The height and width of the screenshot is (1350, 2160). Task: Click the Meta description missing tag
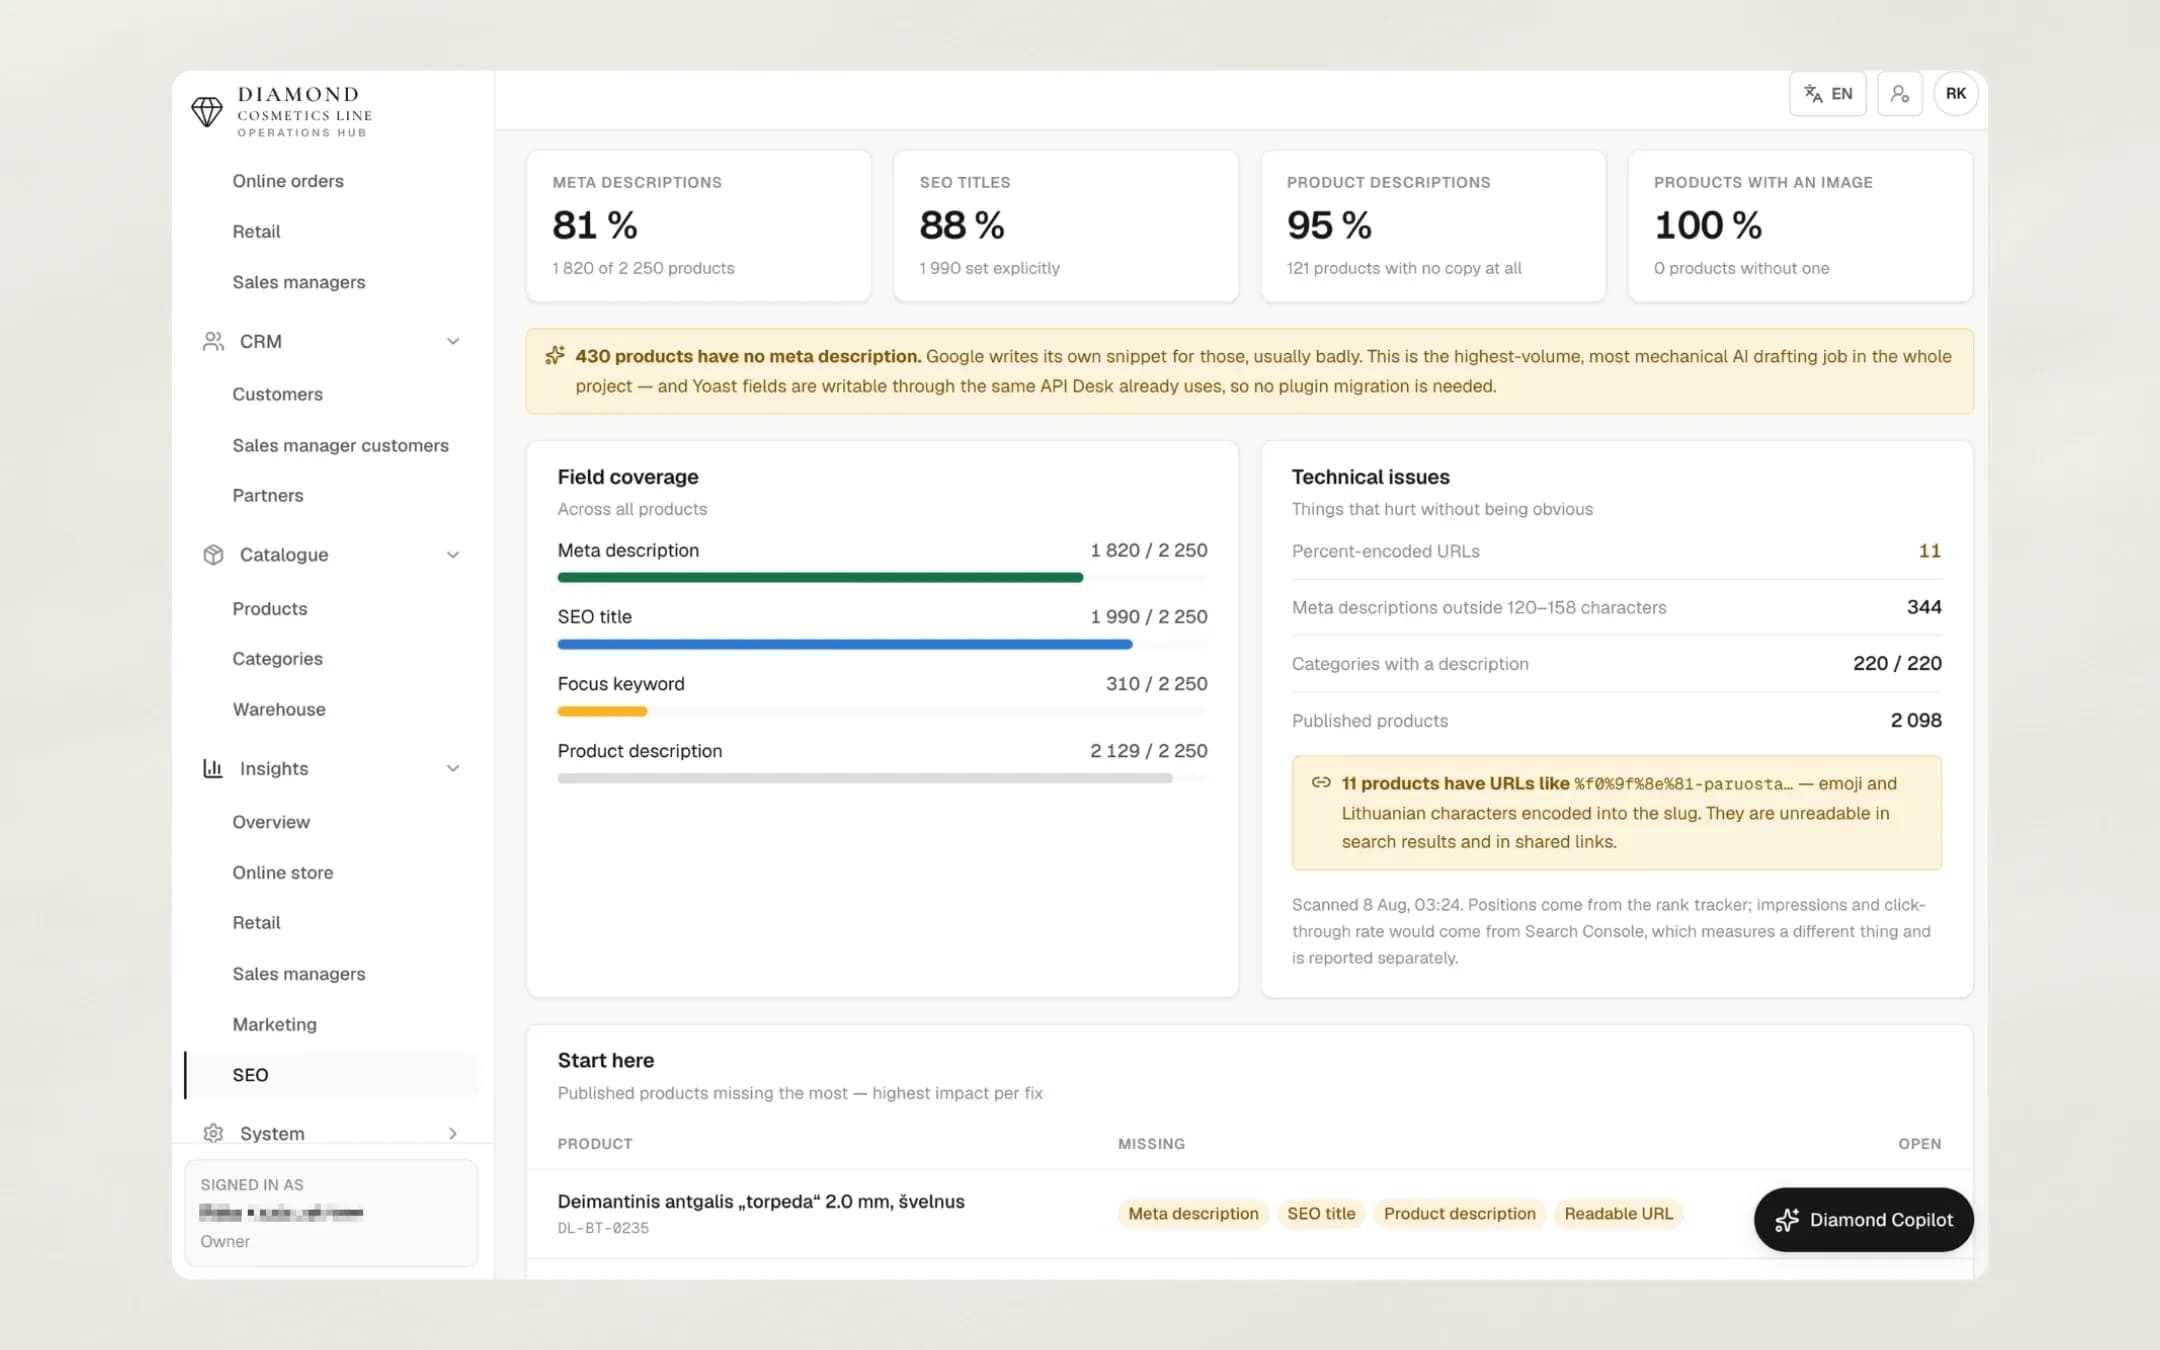click(1193, 1213)
